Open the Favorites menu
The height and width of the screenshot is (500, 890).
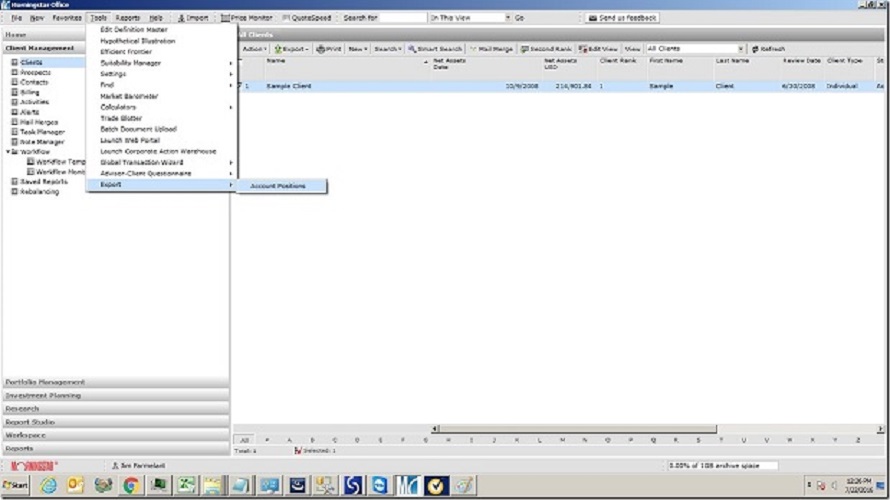[67, 18]
